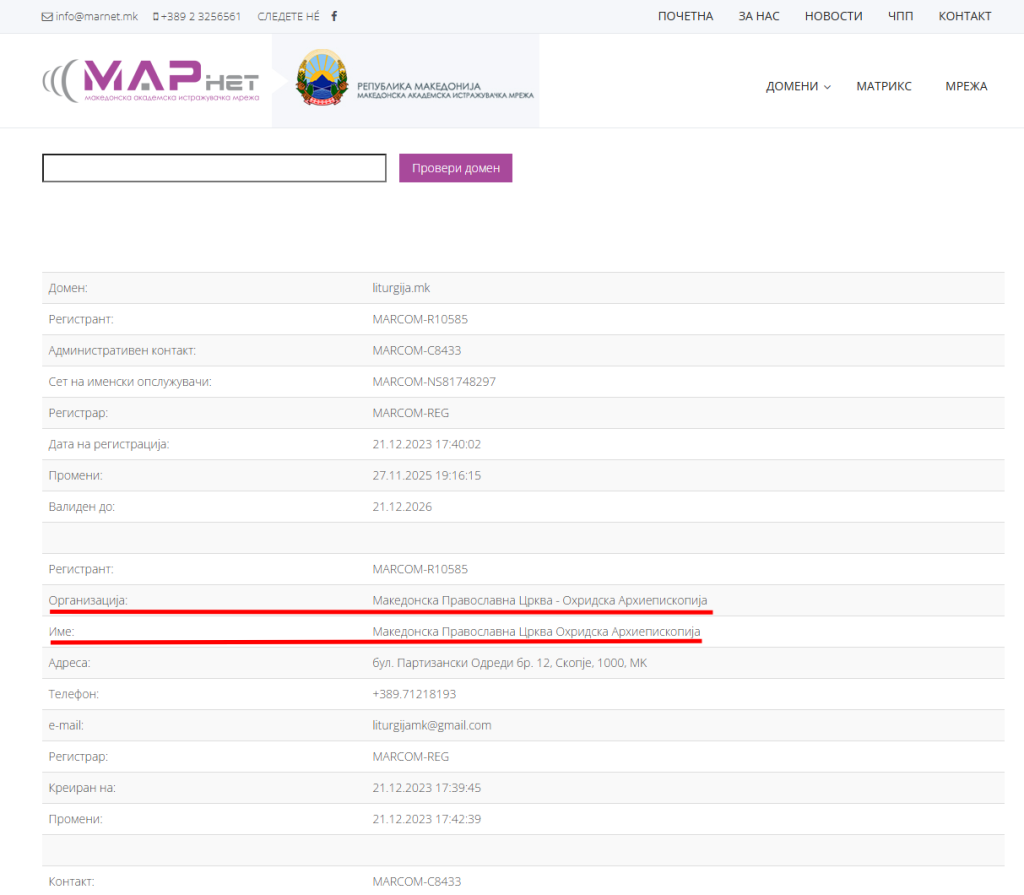Open the Facebook icon in top bar
Screen dimensions: 1024x895
[334, 16]
